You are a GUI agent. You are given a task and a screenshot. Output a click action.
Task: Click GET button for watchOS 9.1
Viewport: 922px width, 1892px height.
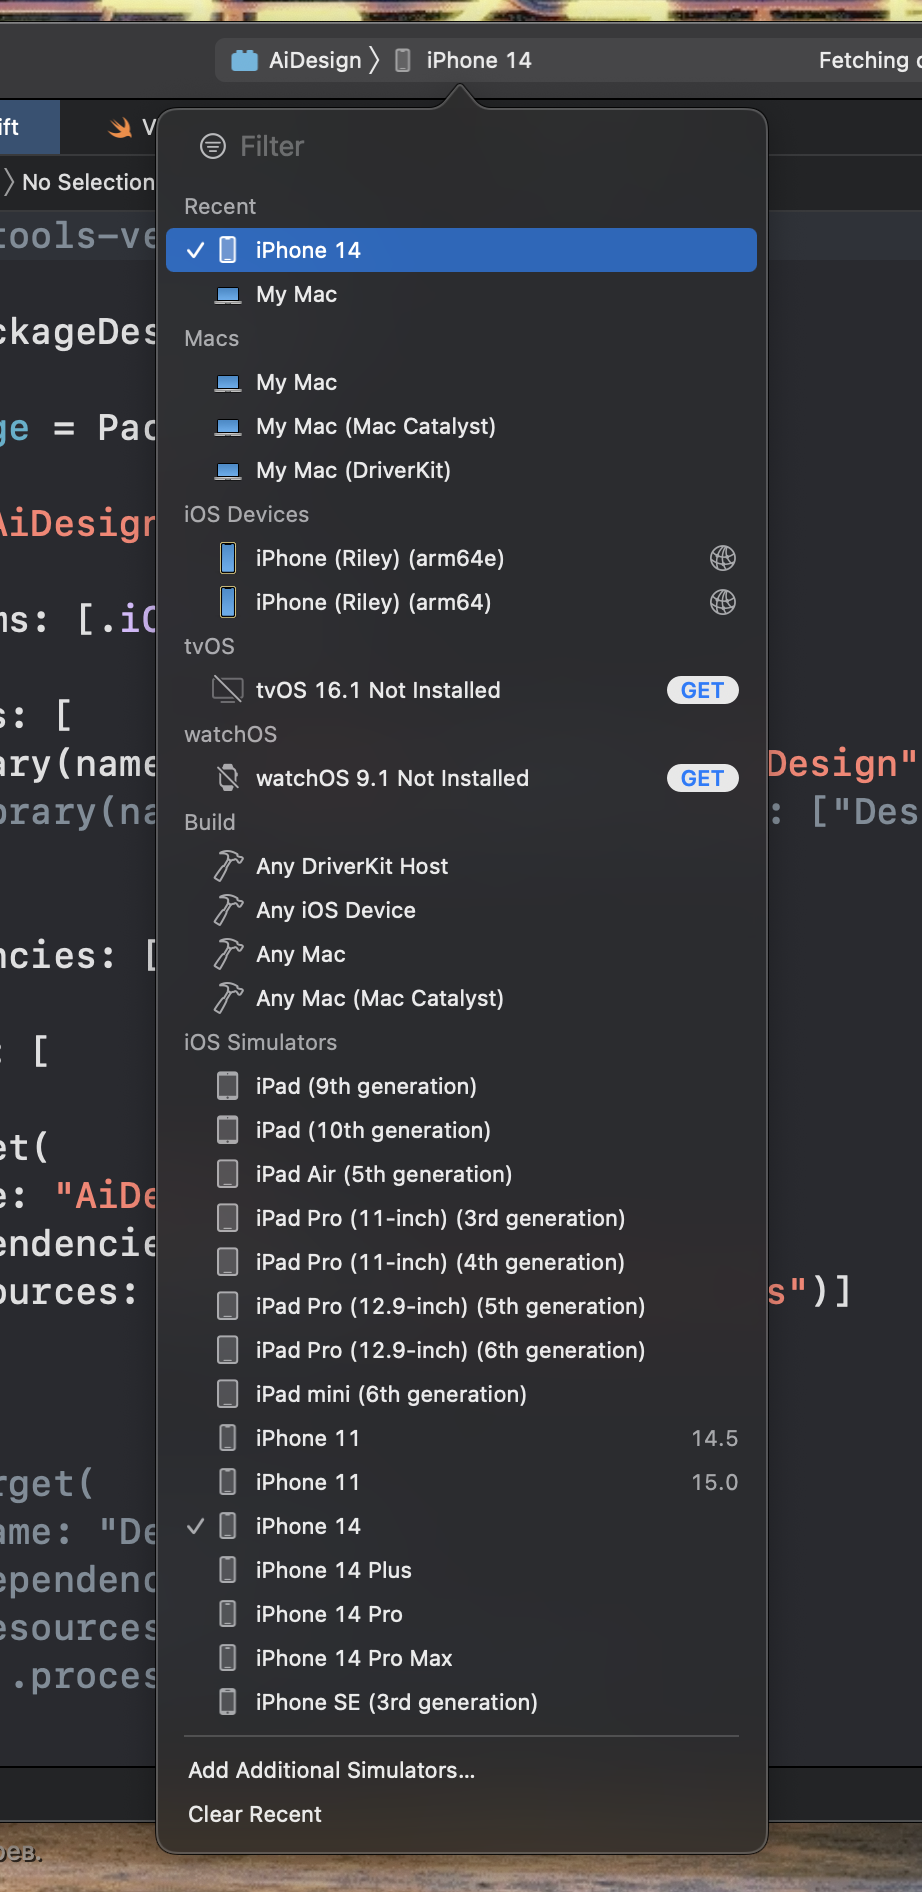point(702,778)
